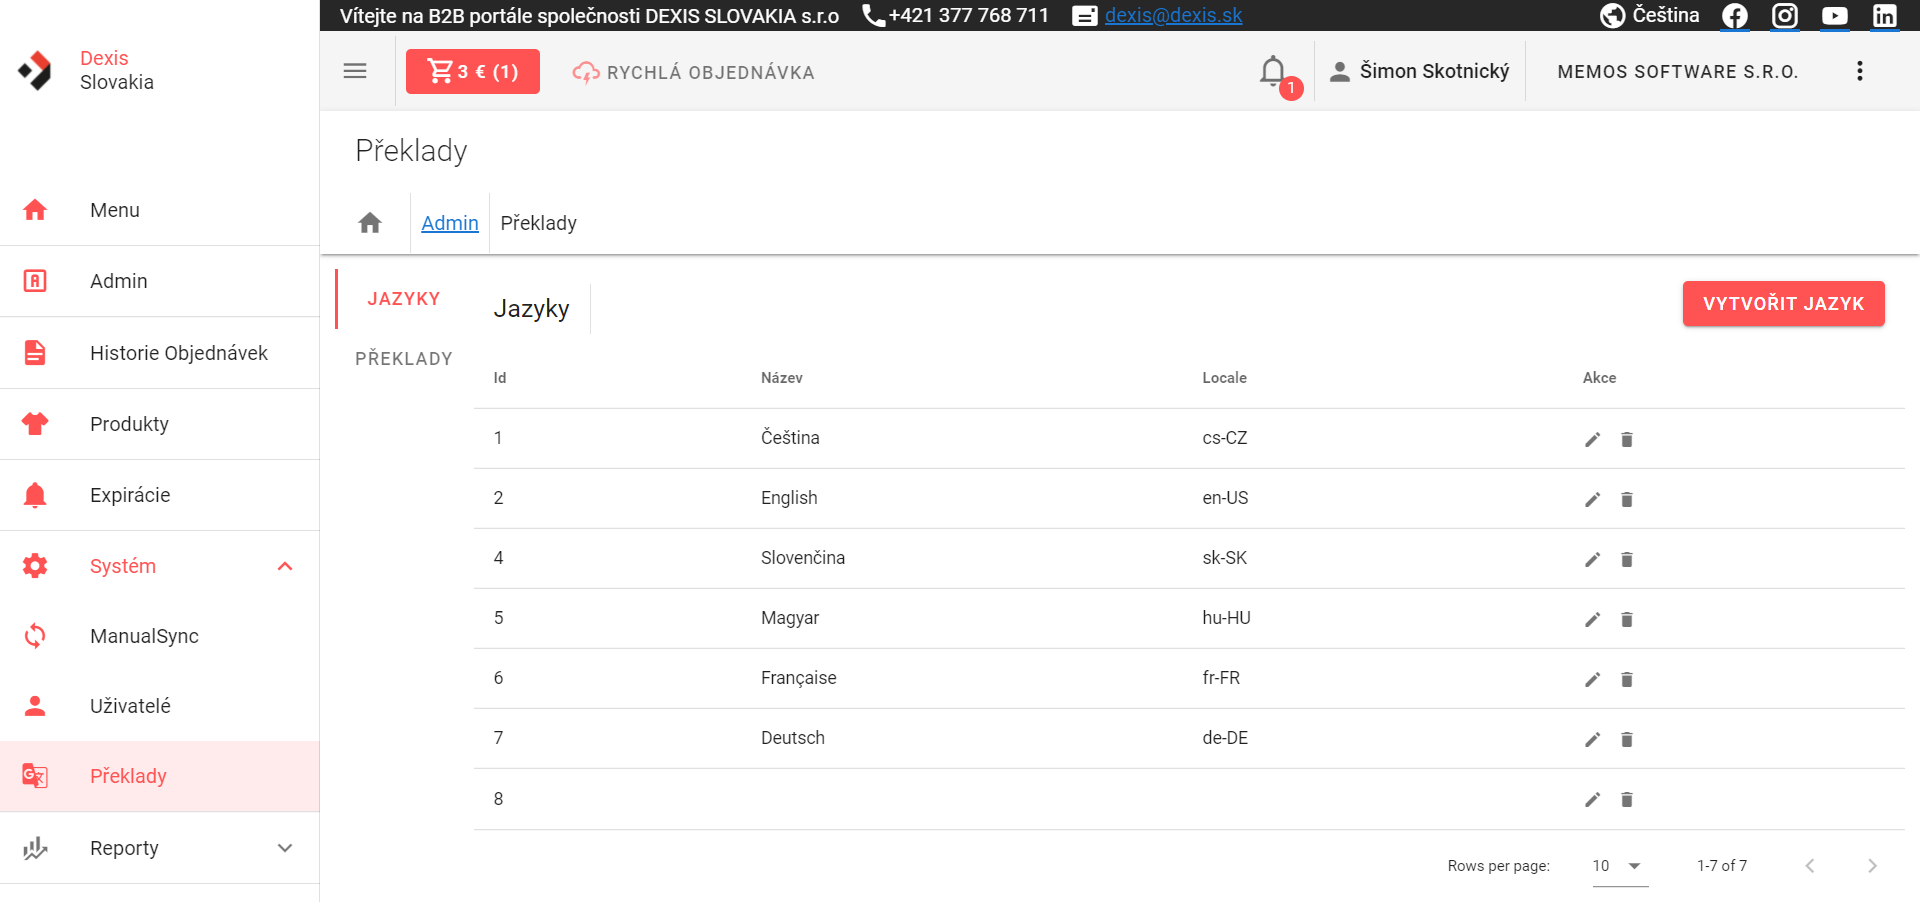Delete the Magyar language row
This screenshot has height=902, width=1920.
[x=1627, y=619]
